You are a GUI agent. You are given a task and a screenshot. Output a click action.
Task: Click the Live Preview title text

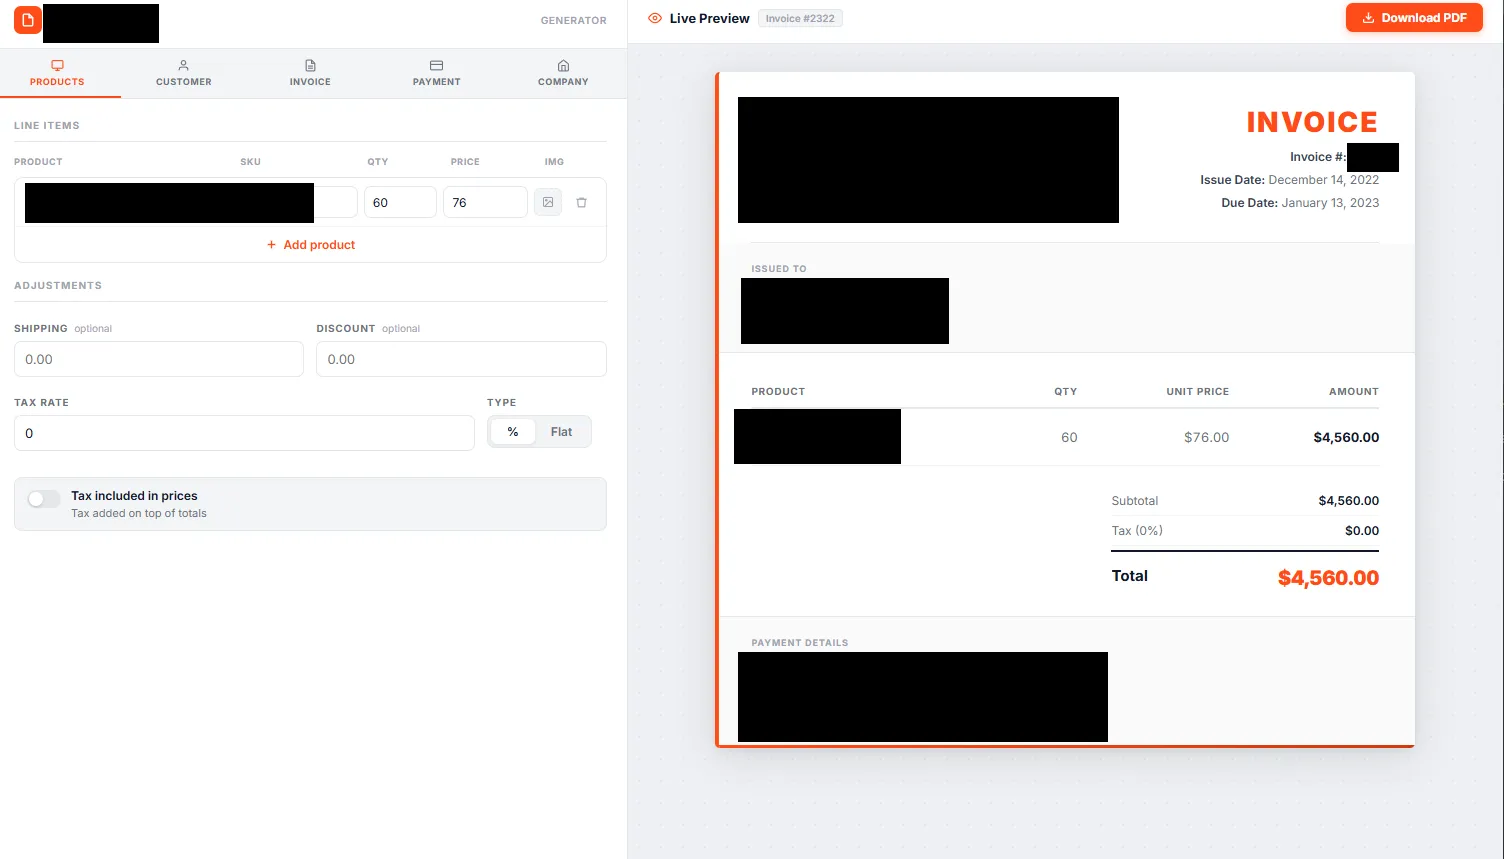click(710, 18)
